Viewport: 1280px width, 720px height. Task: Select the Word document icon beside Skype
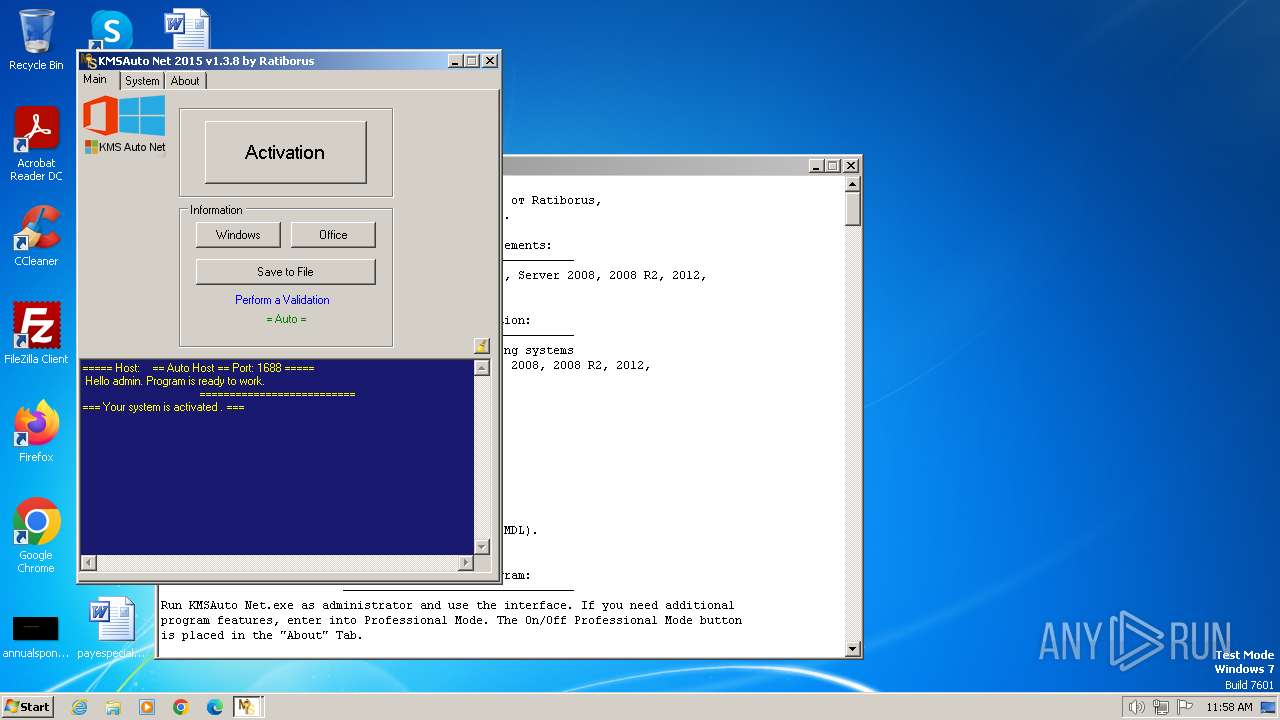click(187, 30)
